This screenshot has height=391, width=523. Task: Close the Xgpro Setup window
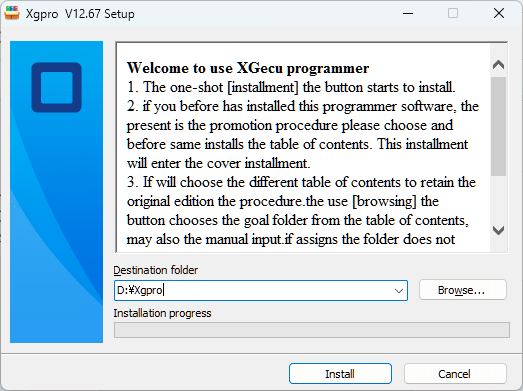pyautogui.click(x=499, y=13)
